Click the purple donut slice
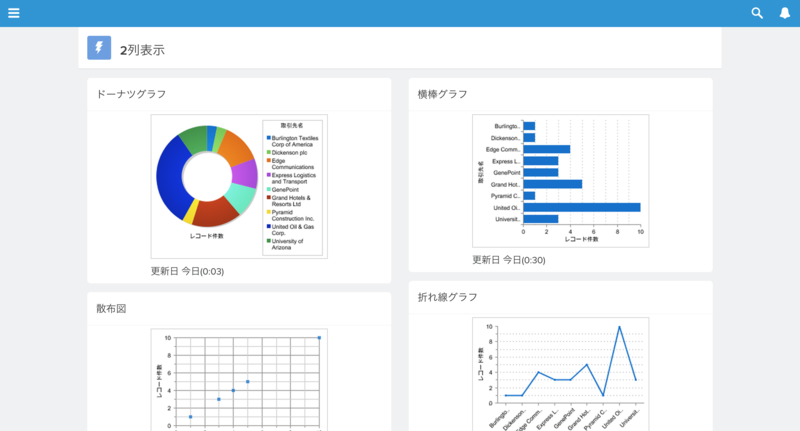Image resolution: width=800 pixels, height=431 pixels. point(246,174)
